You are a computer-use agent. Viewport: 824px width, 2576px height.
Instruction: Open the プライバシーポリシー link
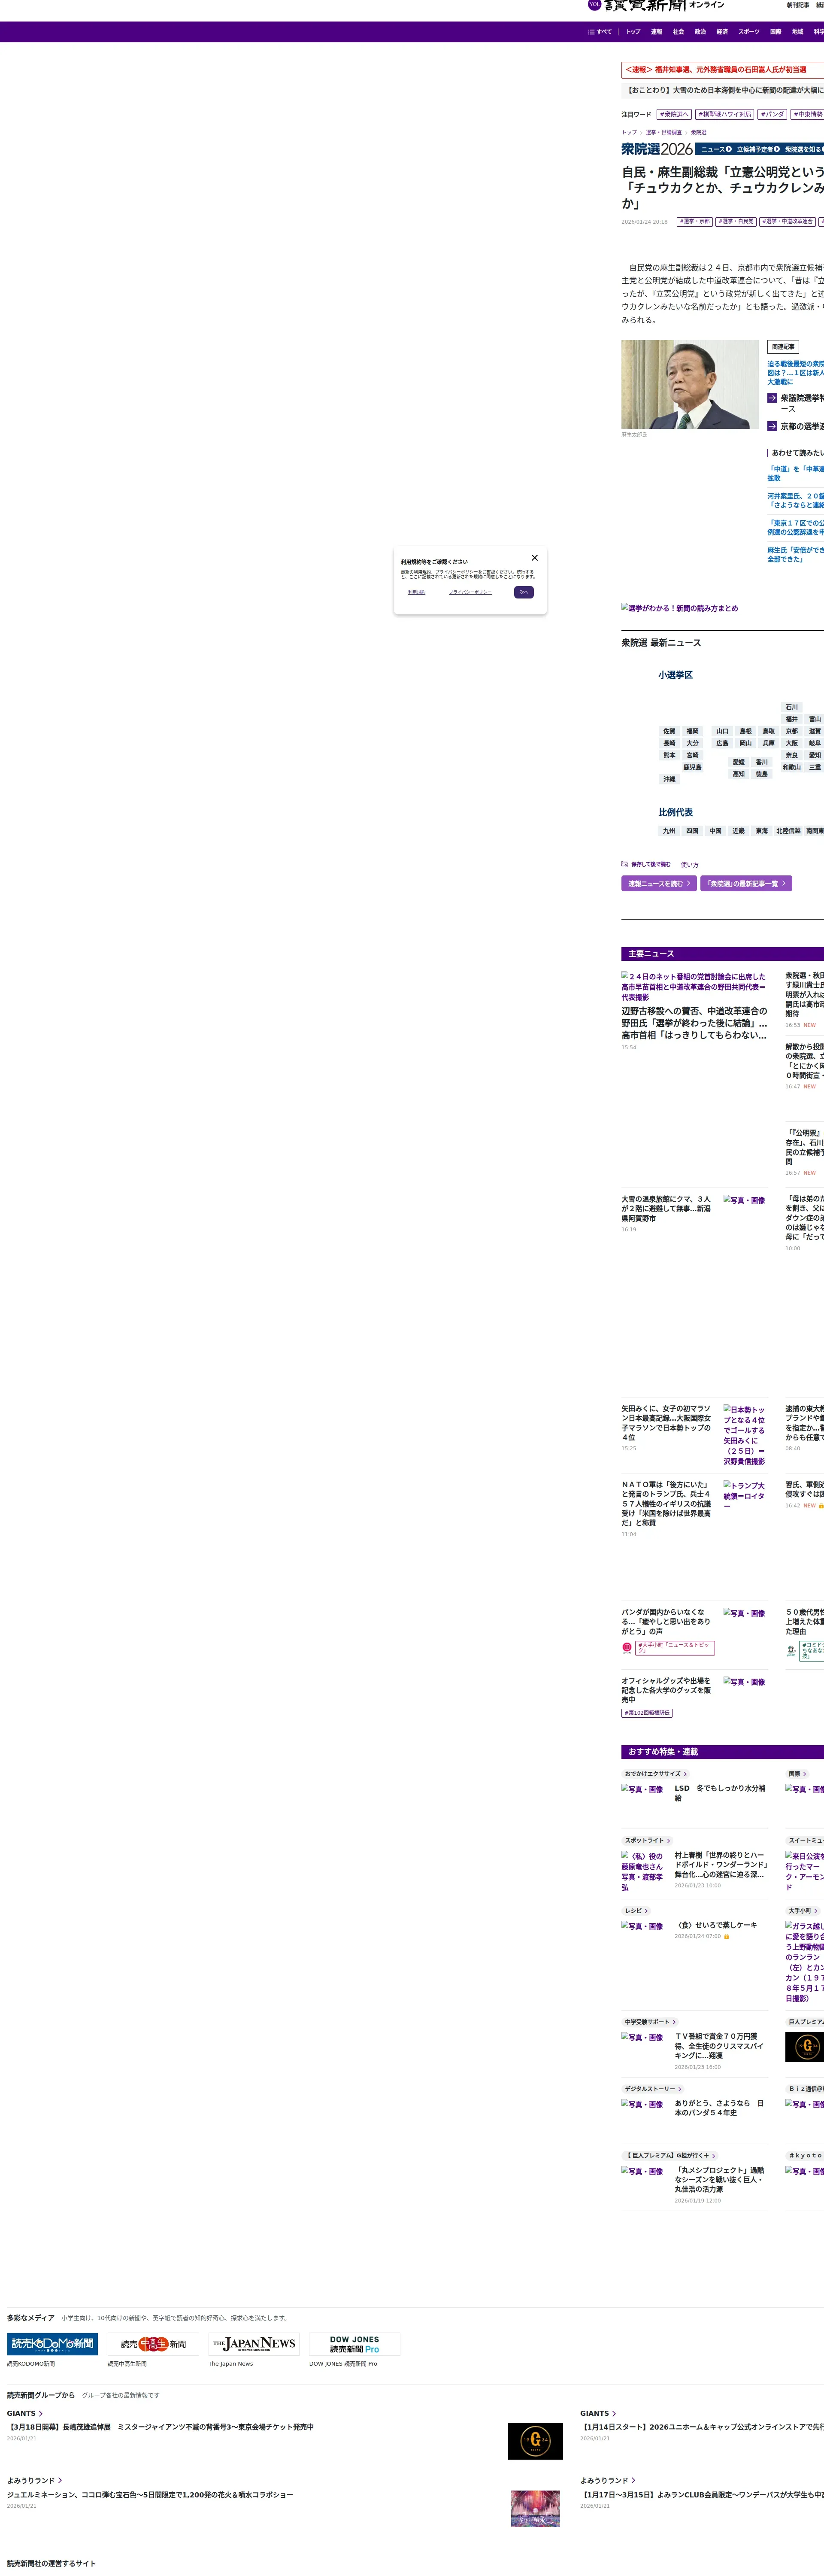[470, 592]
